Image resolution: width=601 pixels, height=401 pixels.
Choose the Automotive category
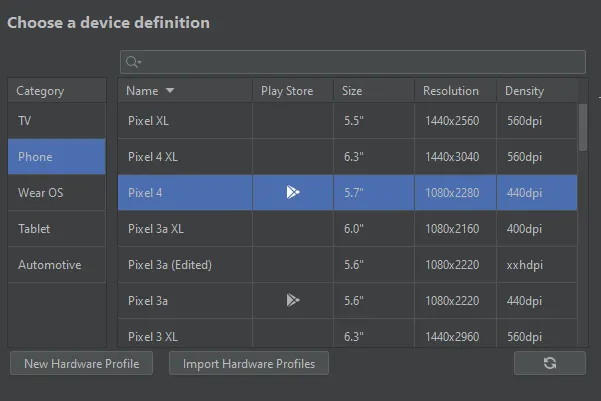coord(56,265)
